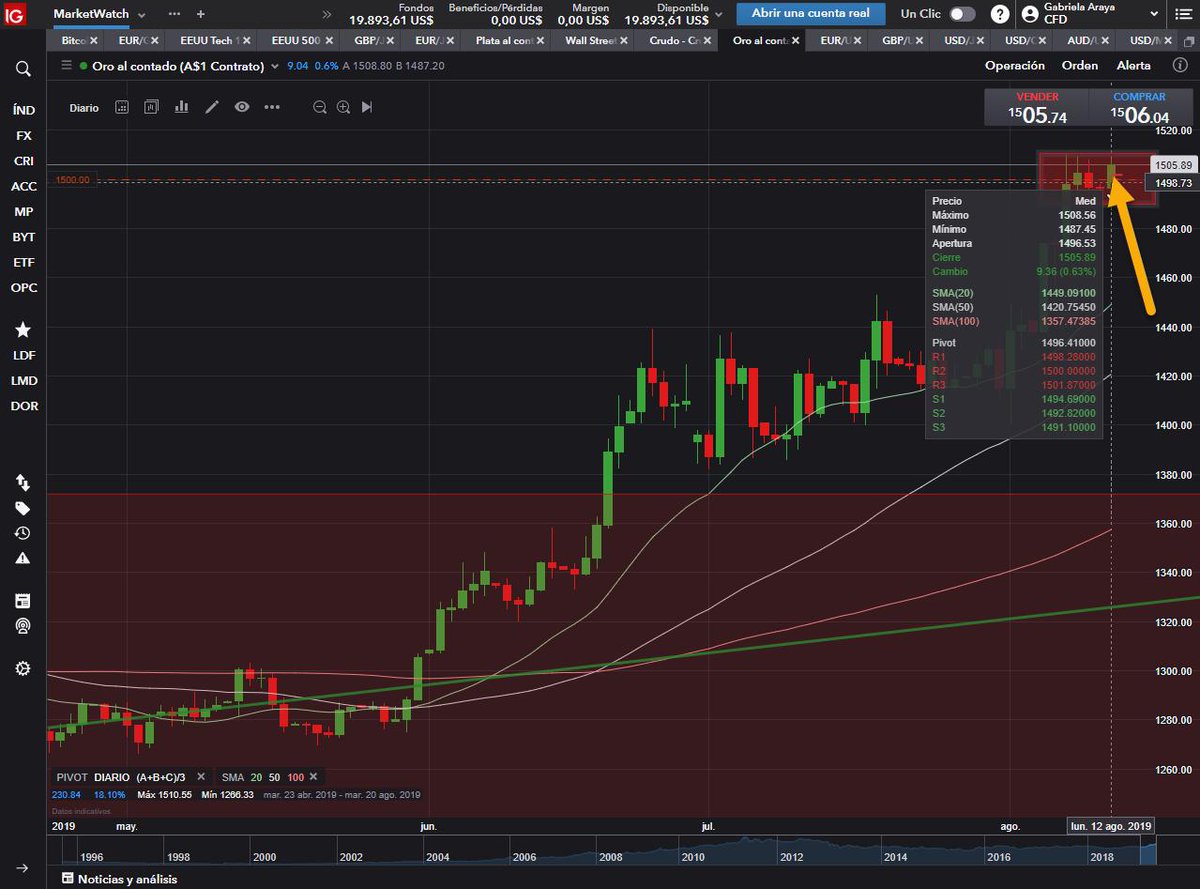This screenshot has height=889, width=1200.
Task: Click the 2008 mark on the timeline navigator
Action: 610,858
